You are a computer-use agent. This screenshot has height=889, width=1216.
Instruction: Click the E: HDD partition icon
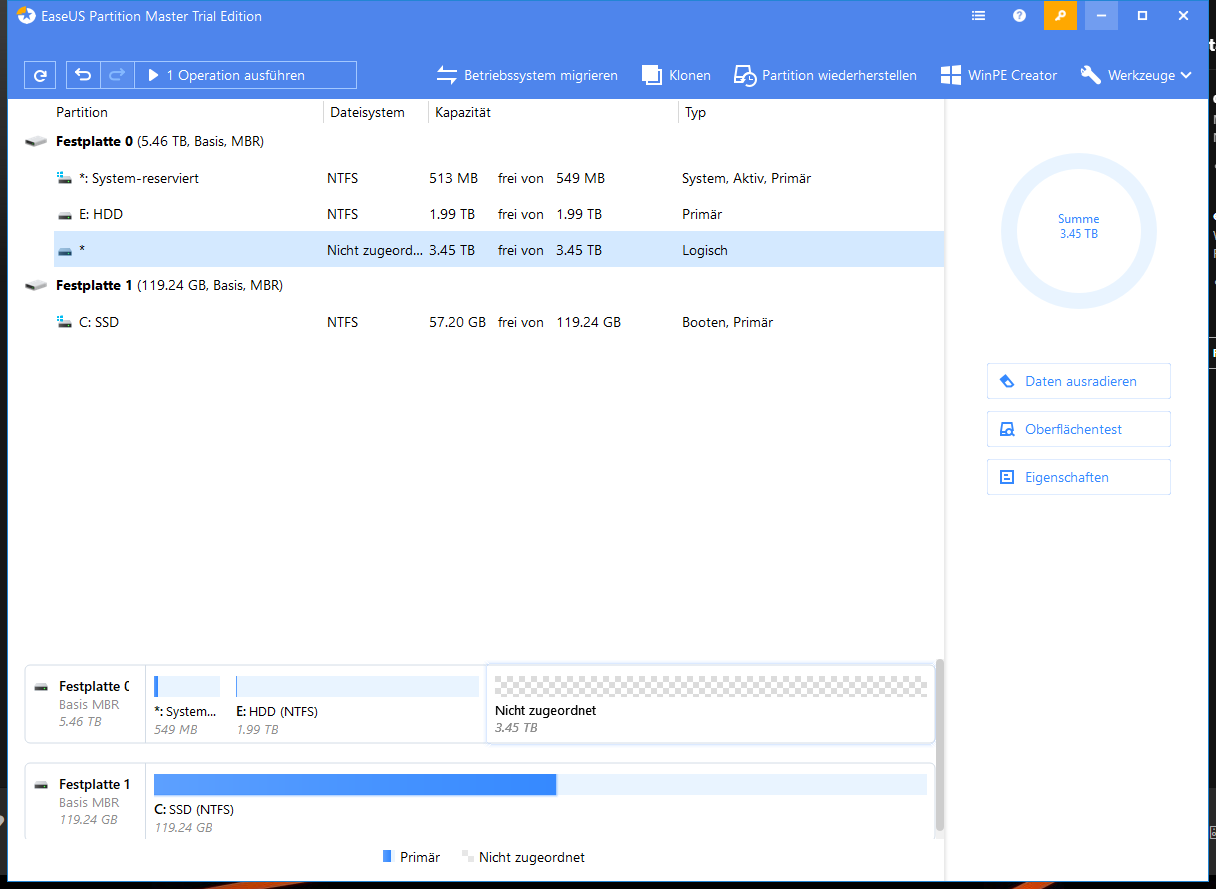pos(65,214)
